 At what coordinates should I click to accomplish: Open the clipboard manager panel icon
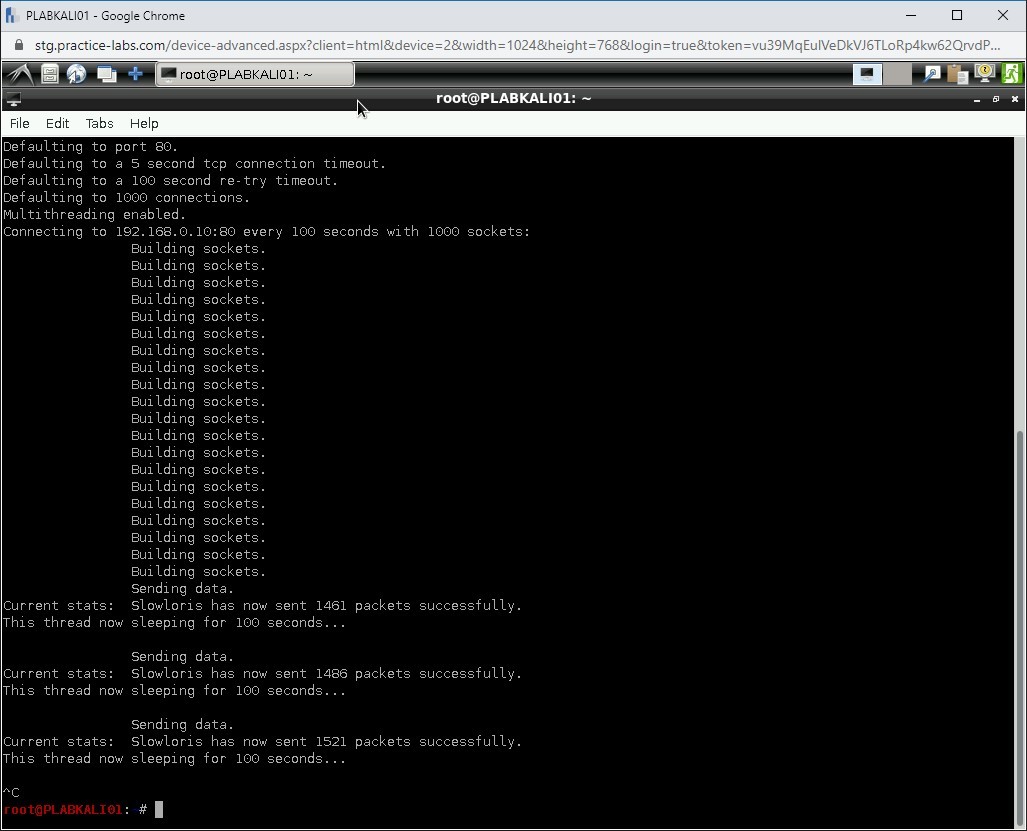click(x=957, y=73)
